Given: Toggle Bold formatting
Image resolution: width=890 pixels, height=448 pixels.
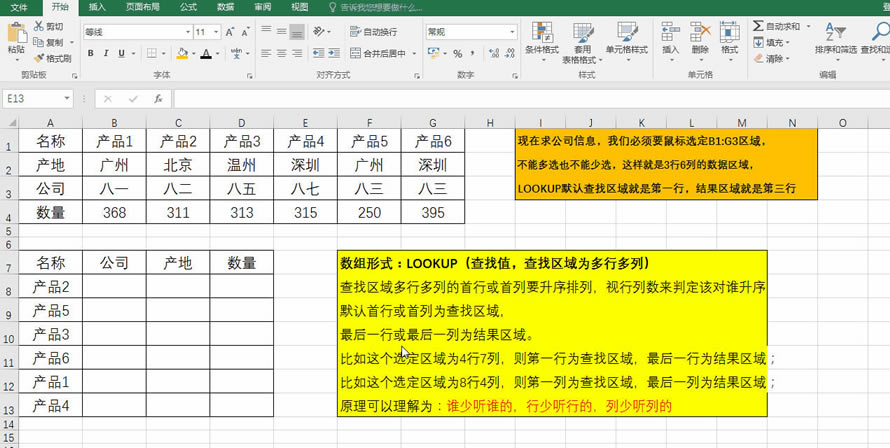Looking at the screenshot, I should click(x=91, y=53).
